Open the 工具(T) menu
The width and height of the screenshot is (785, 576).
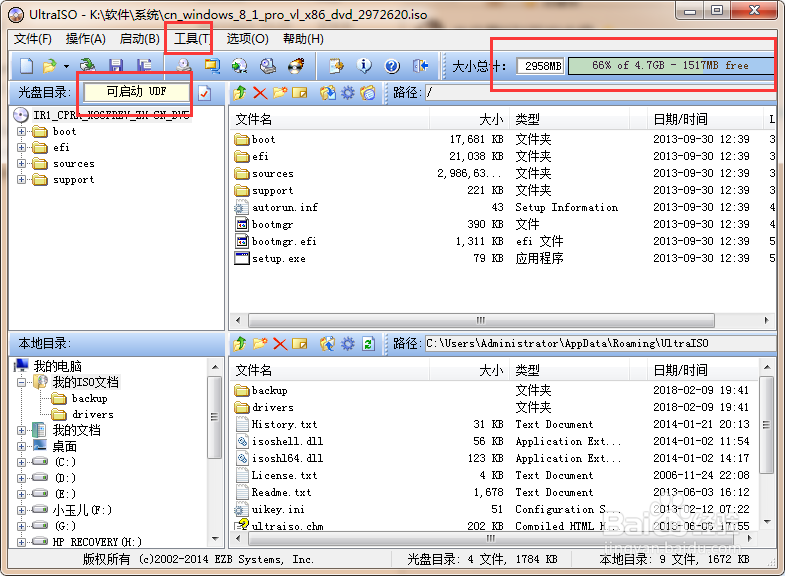tap(192, 39)
